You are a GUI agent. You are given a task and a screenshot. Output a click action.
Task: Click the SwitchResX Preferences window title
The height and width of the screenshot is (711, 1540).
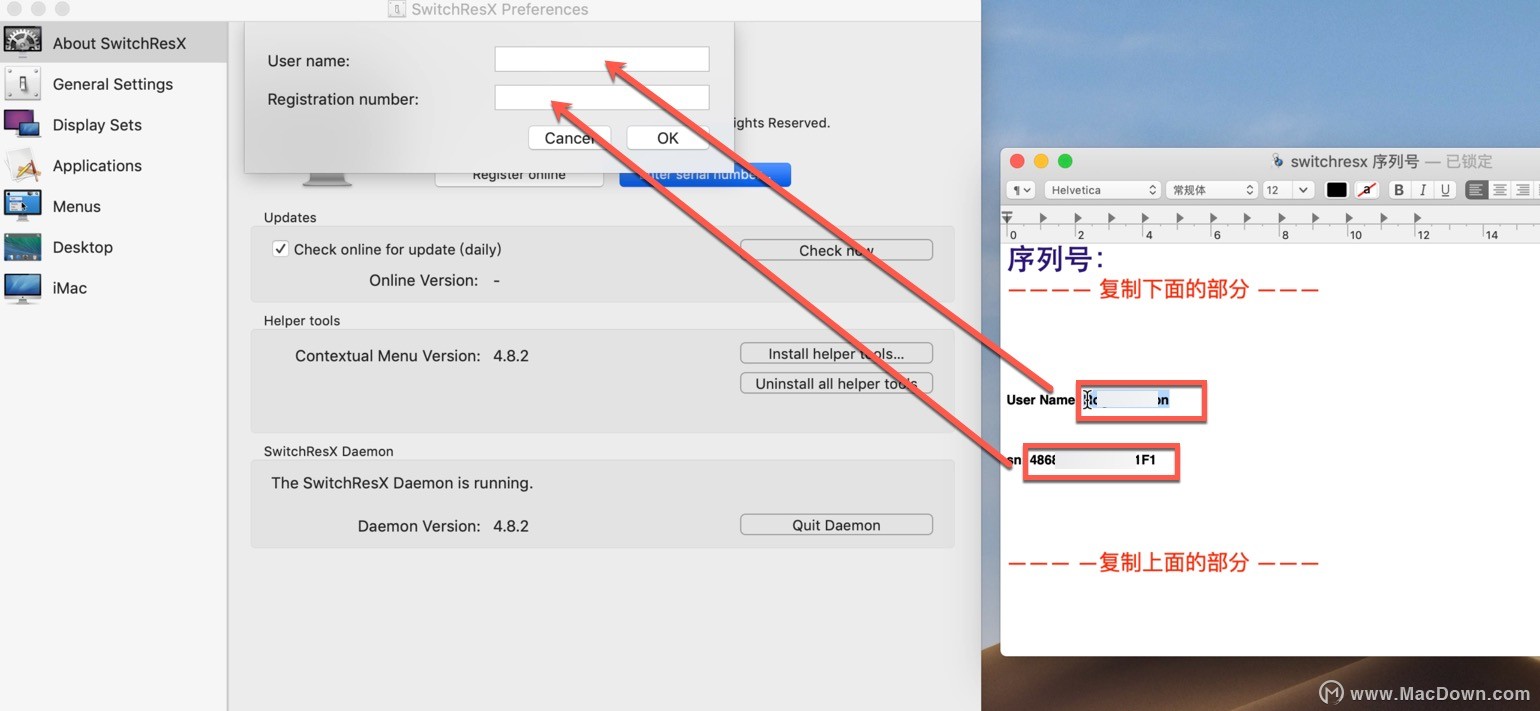pos(500,10)
